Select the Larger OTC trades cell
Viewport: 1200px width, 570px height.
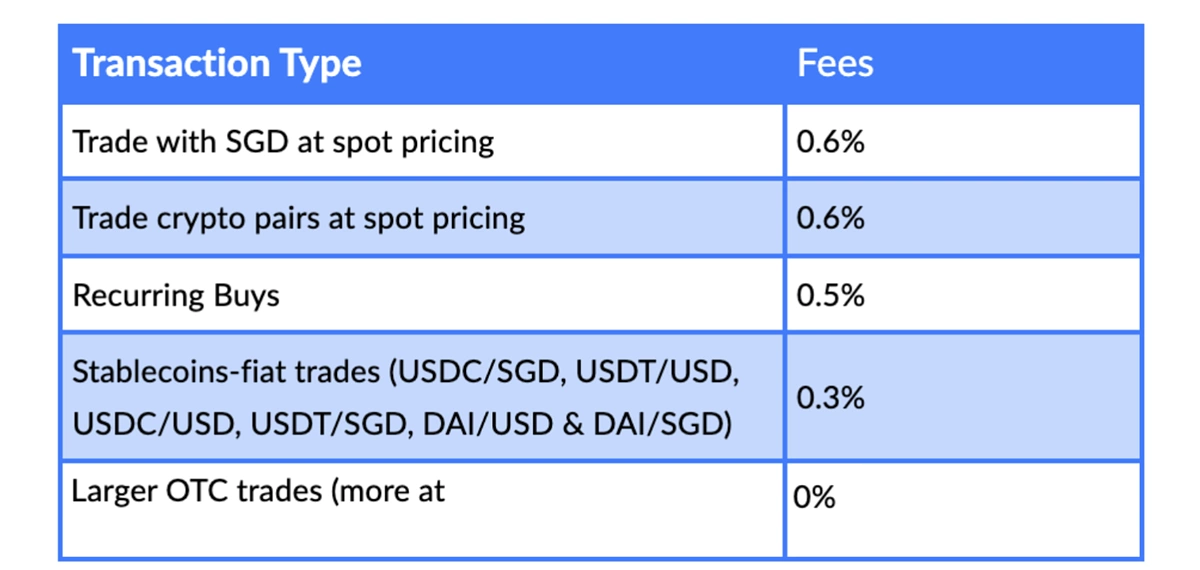pos(422,509)
